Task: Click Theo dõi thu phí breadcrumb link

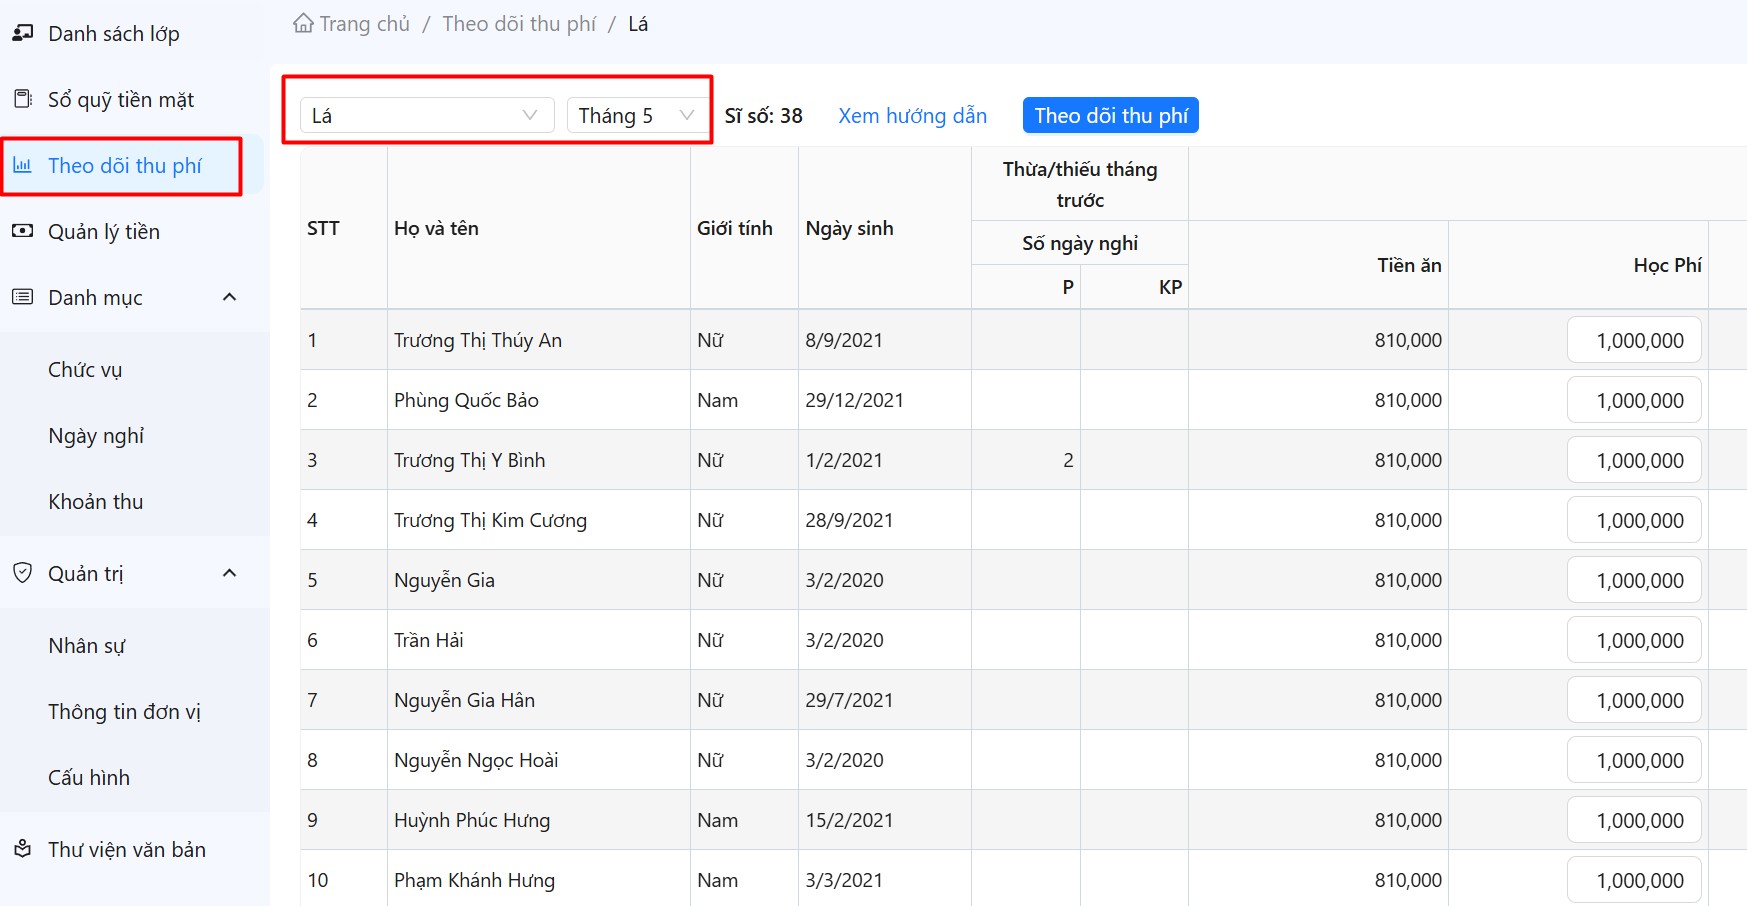Action: [x=519, y=24]
